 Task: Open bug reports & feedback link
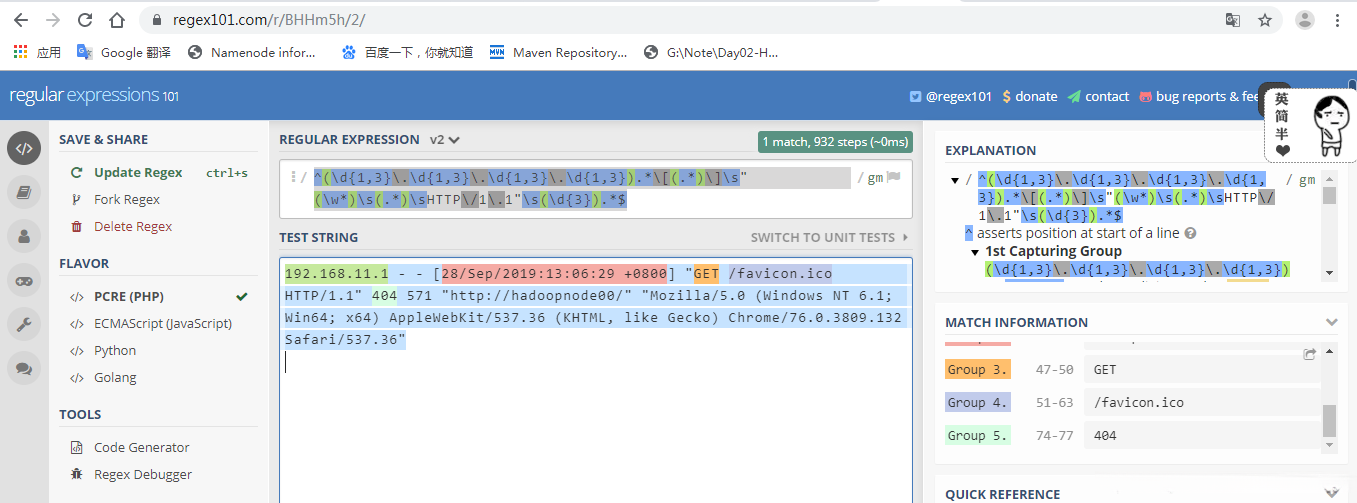coord(1198,96)
